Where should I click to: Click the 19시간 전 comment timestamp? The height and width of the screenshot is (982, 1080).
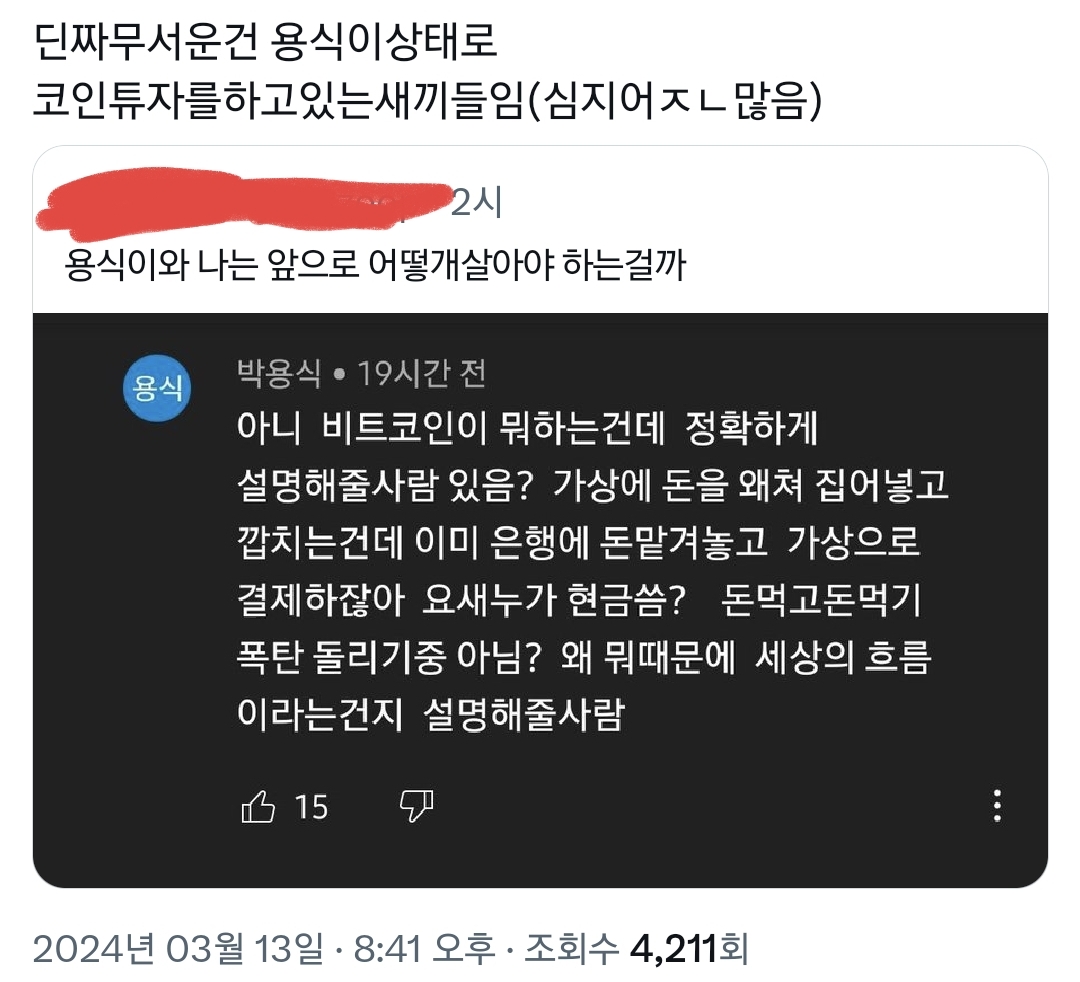point(422,374)
